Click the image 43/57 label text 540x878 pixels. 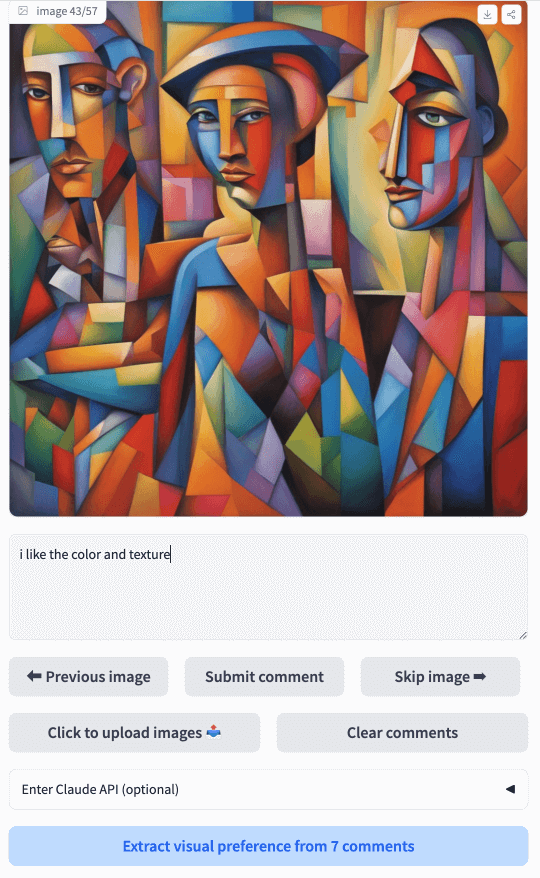tap(67, 11)
